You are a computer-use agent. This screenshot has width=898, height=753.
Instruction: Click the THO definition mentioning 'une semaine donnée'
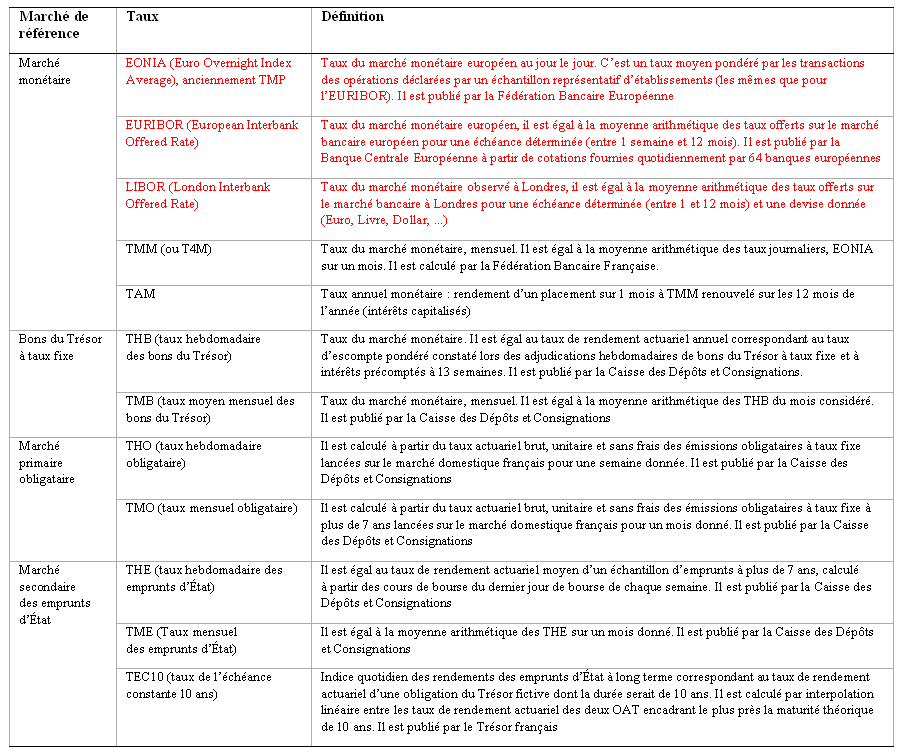[590, 462]
